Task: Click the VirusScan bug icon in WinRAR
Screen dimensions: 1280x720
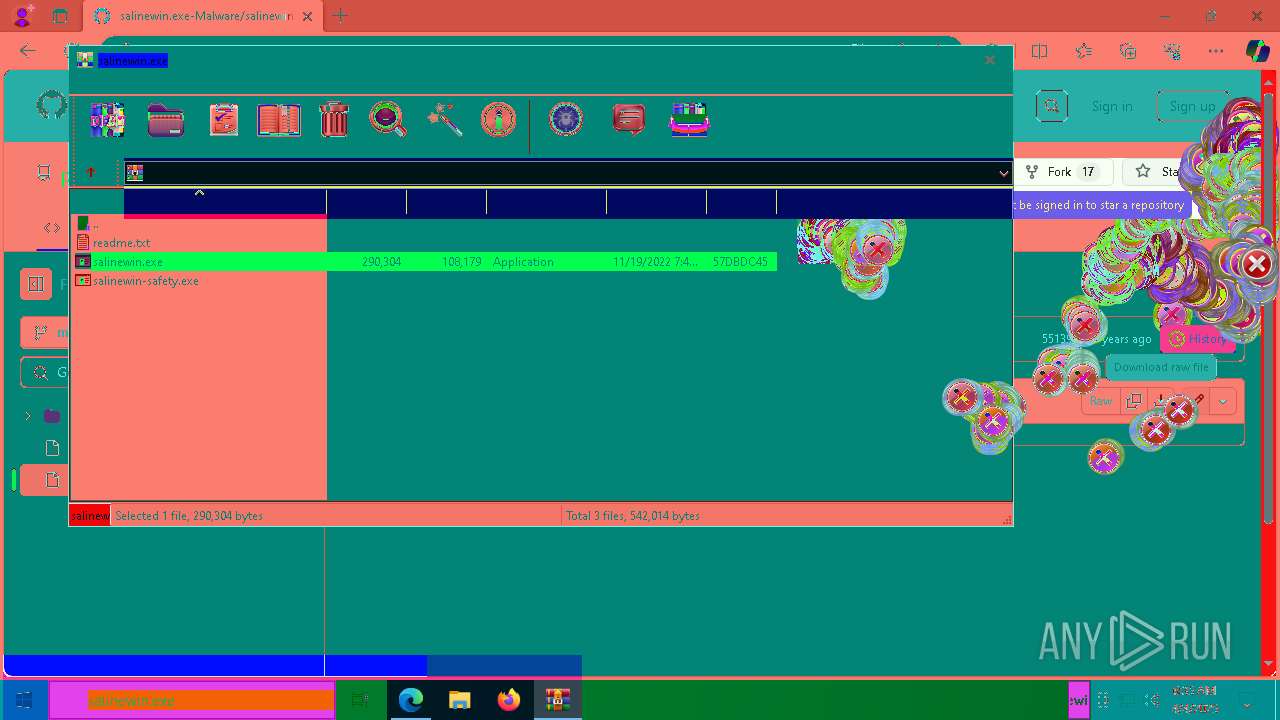Action: click(x=566, y=120)
